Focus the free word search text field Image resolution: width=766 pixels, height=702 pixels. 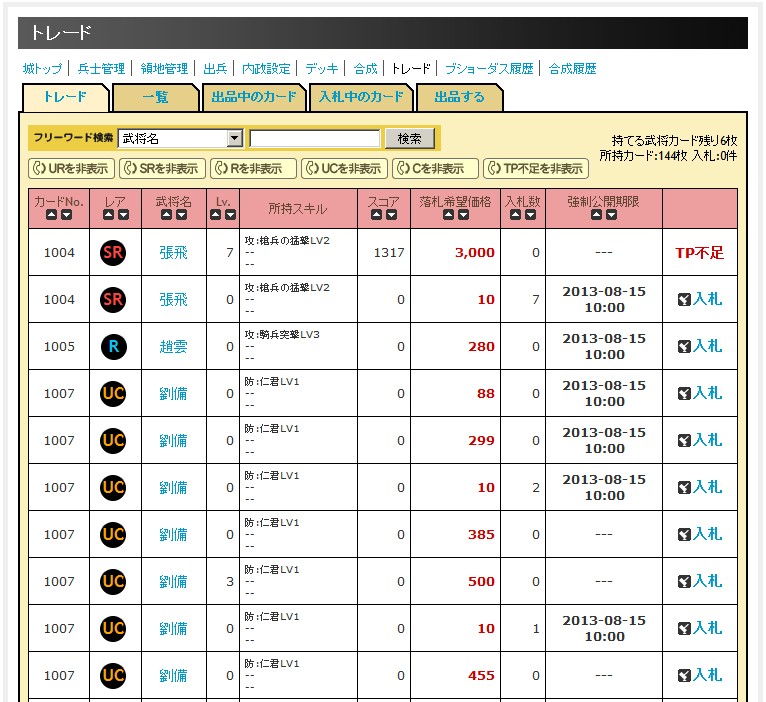pyautogui.click(x=315, y=139)
